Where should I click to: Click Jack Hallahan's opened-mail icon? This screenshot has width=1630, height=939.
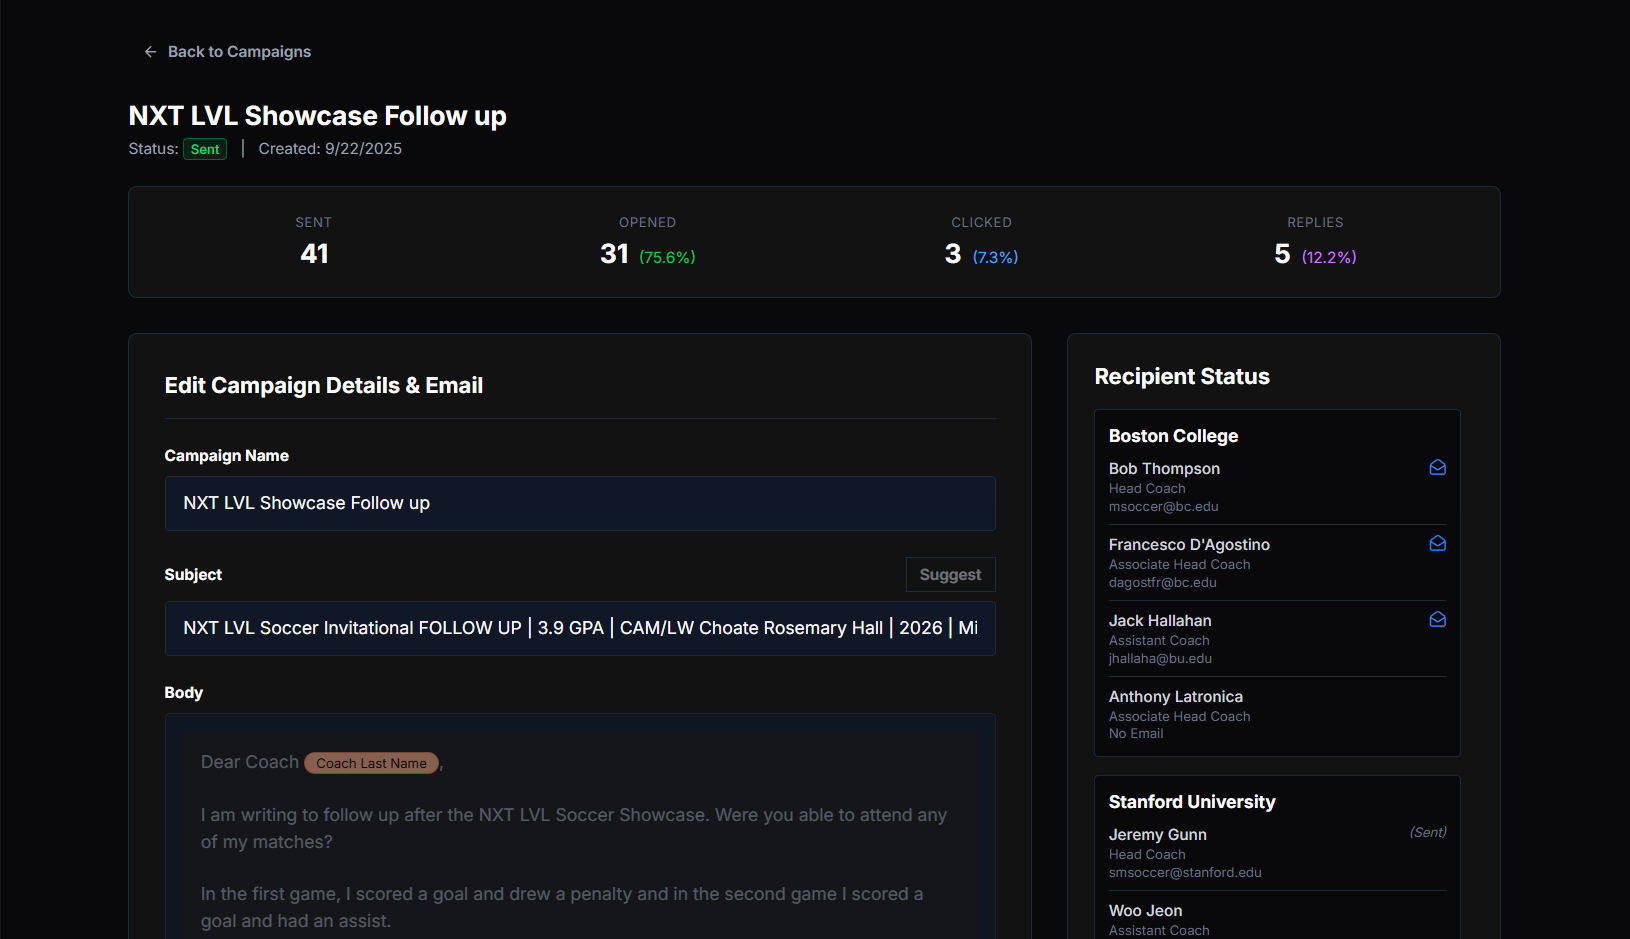point(1437,620)
